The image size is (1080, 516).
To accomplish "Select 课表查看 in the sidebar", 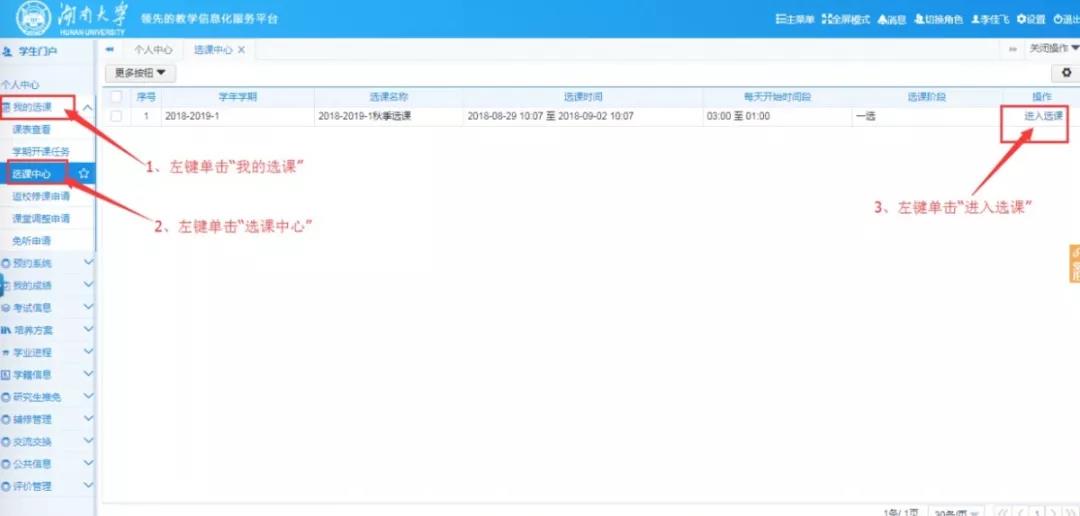I will click(x=31, y=129).
